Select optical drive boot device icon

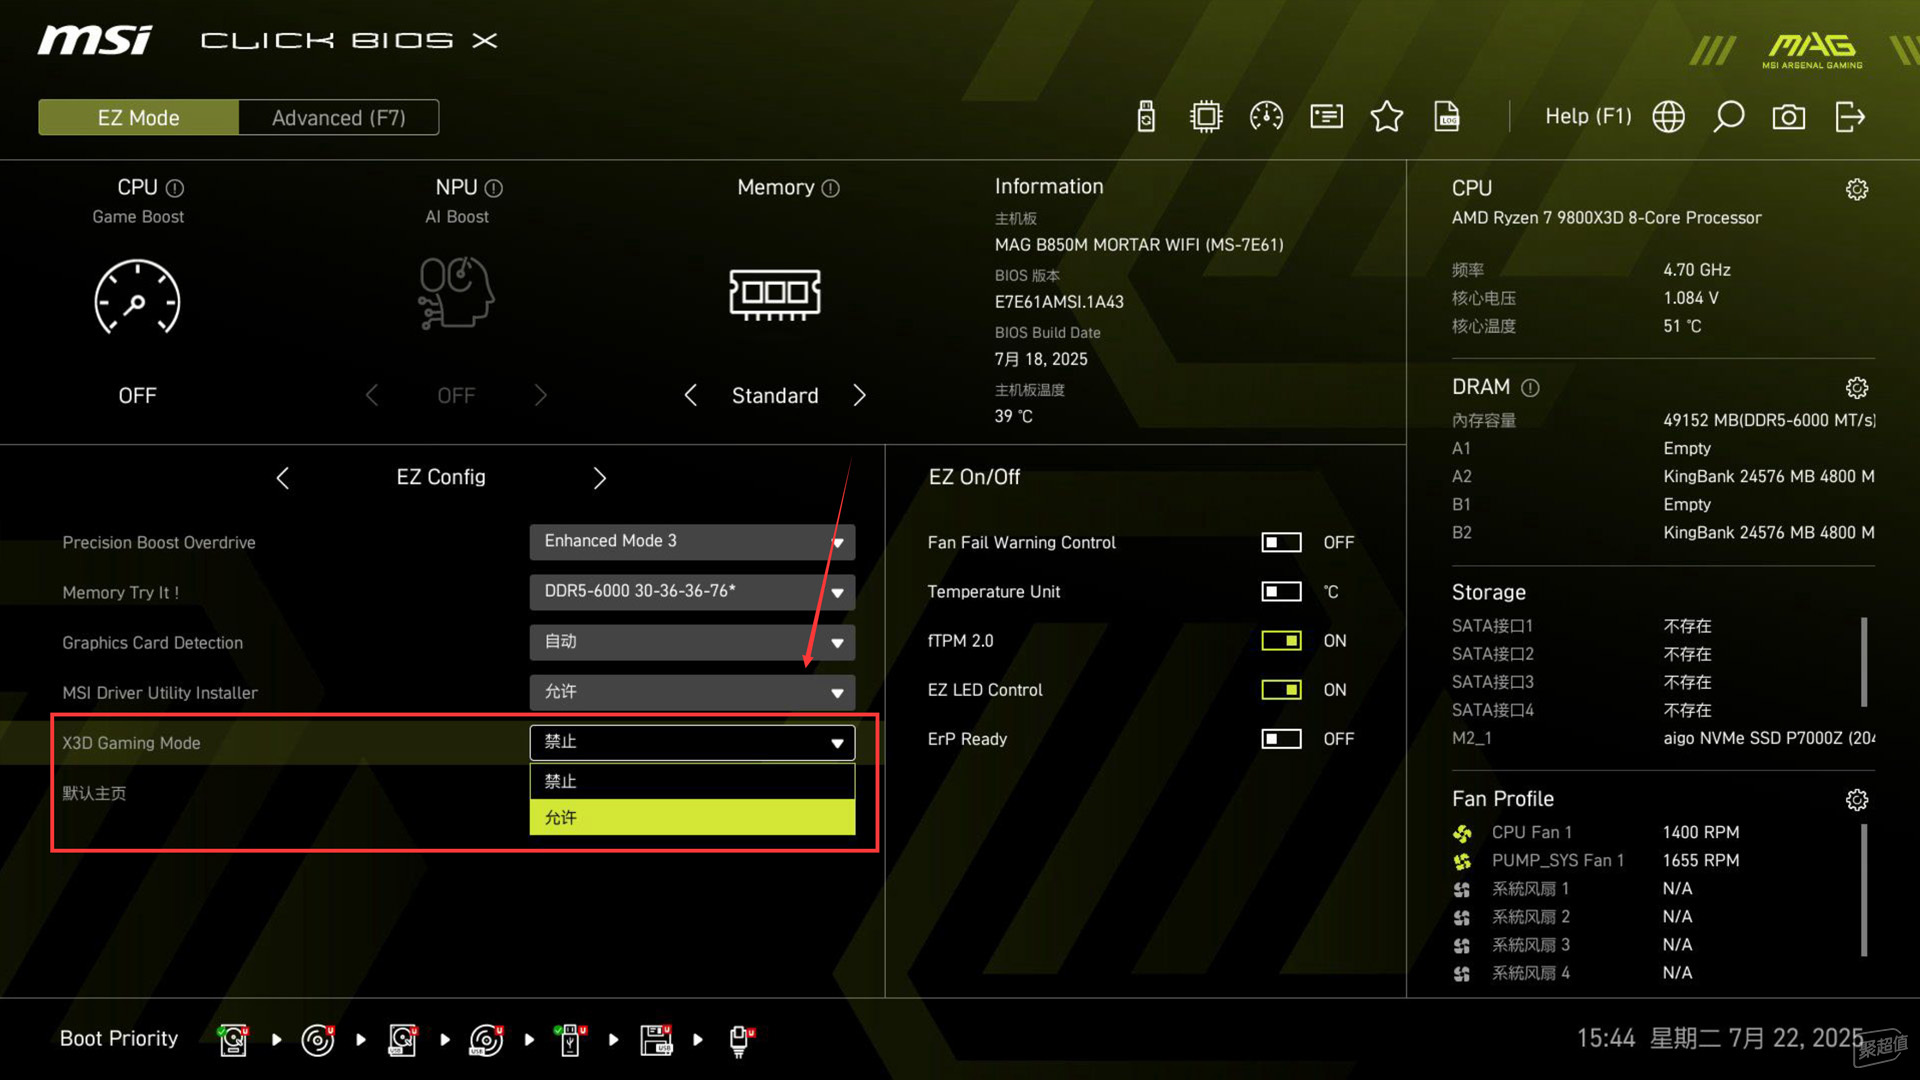(318, 1040)
